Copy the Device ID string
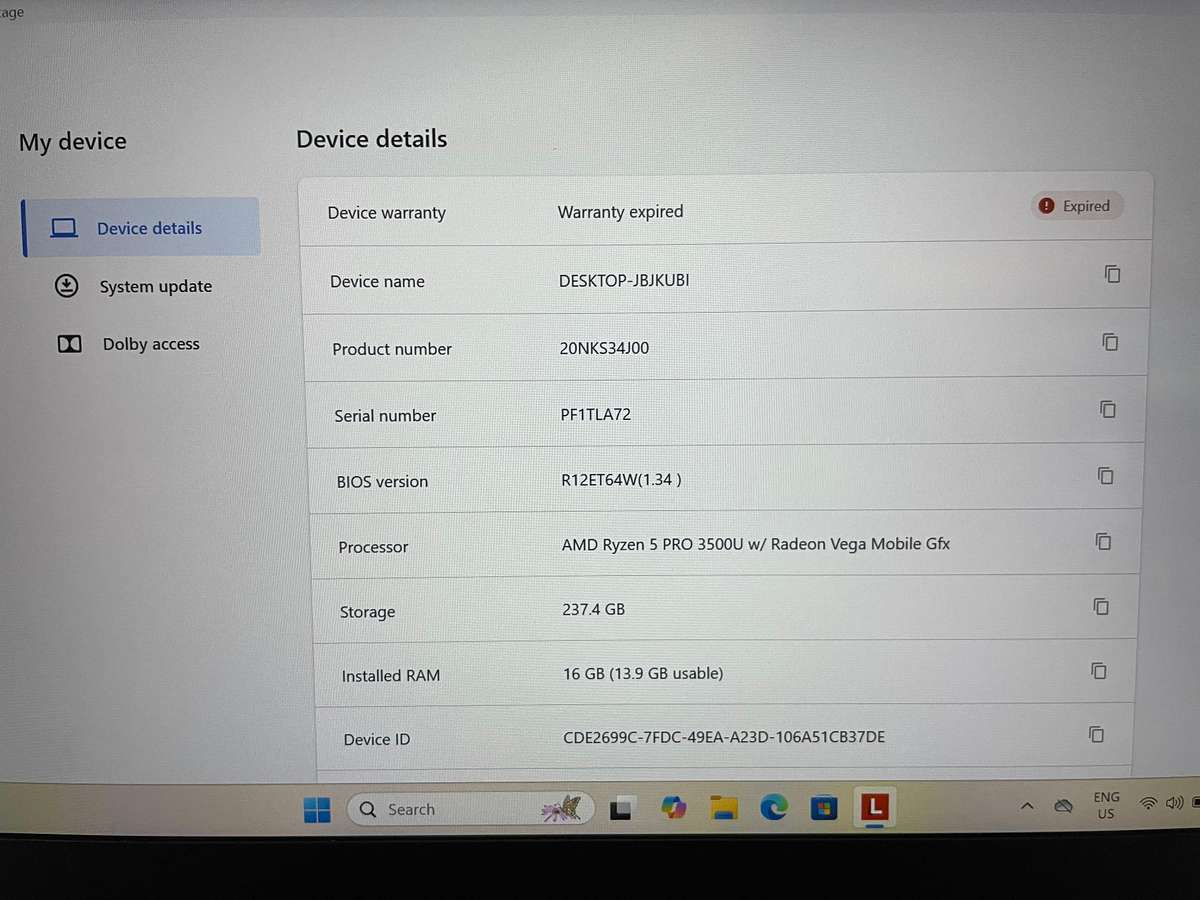 click(x=1097, y=735)
